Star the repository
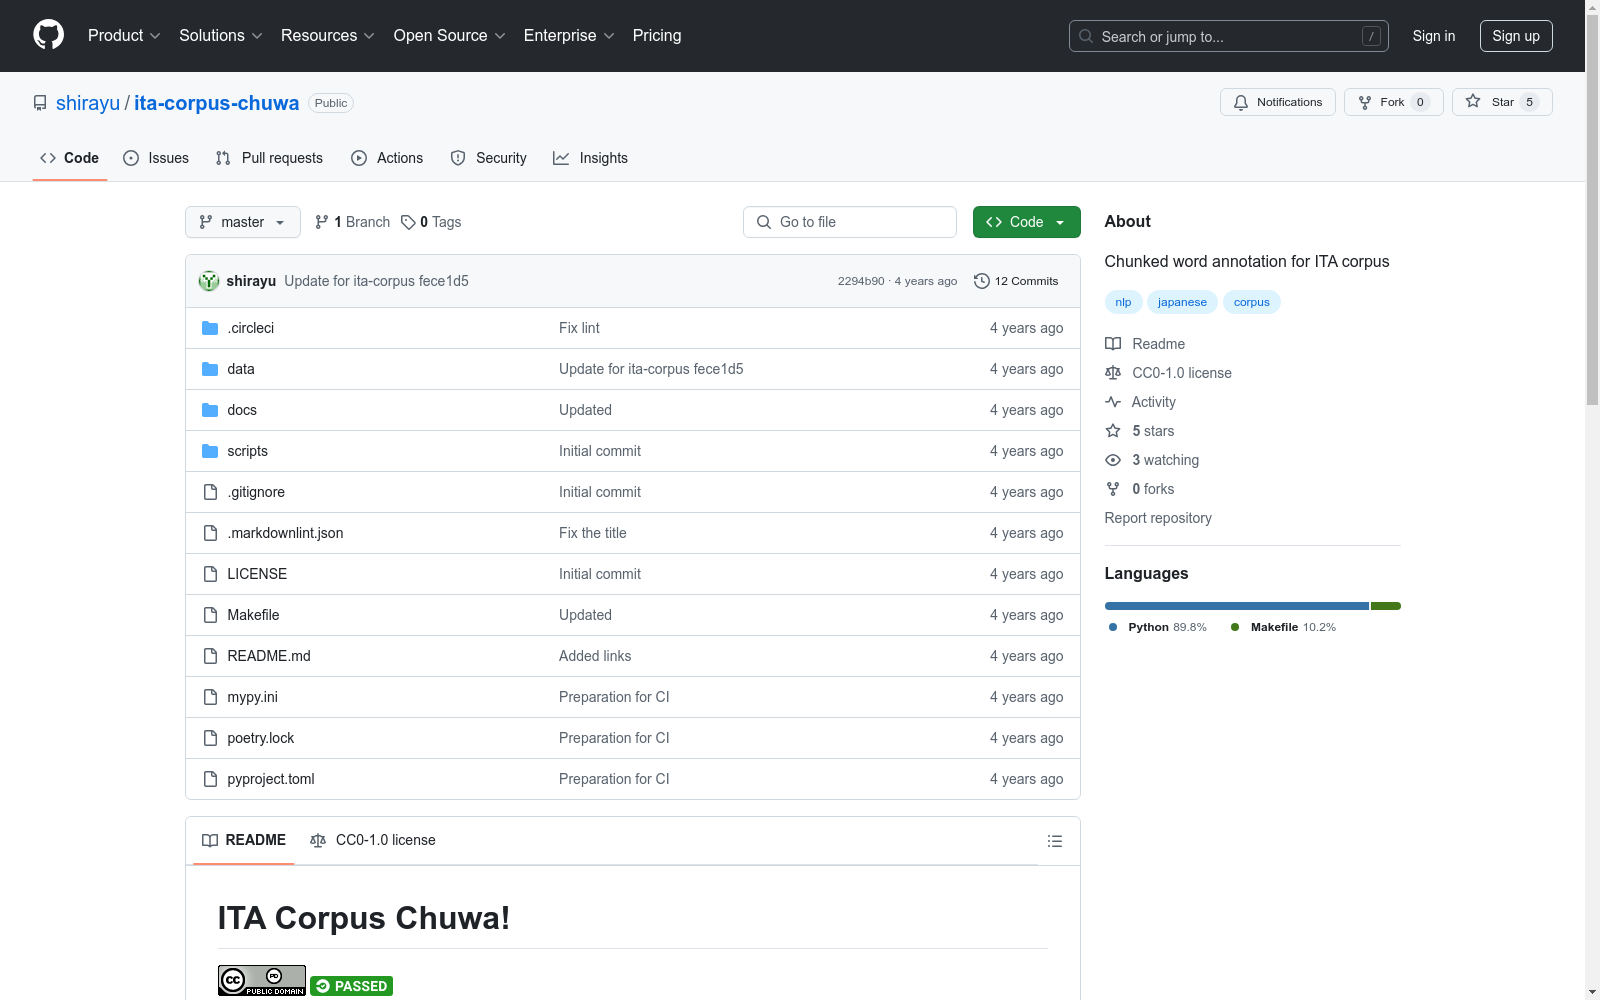The image size is (1600, 1000). click(x=1502, y=102)
